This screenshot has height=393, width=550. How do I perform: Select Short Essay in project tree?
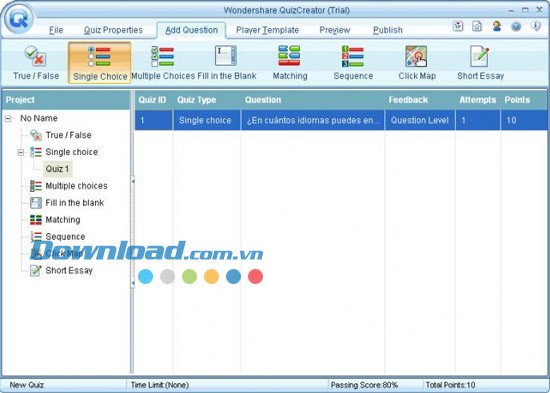[69, 270]
